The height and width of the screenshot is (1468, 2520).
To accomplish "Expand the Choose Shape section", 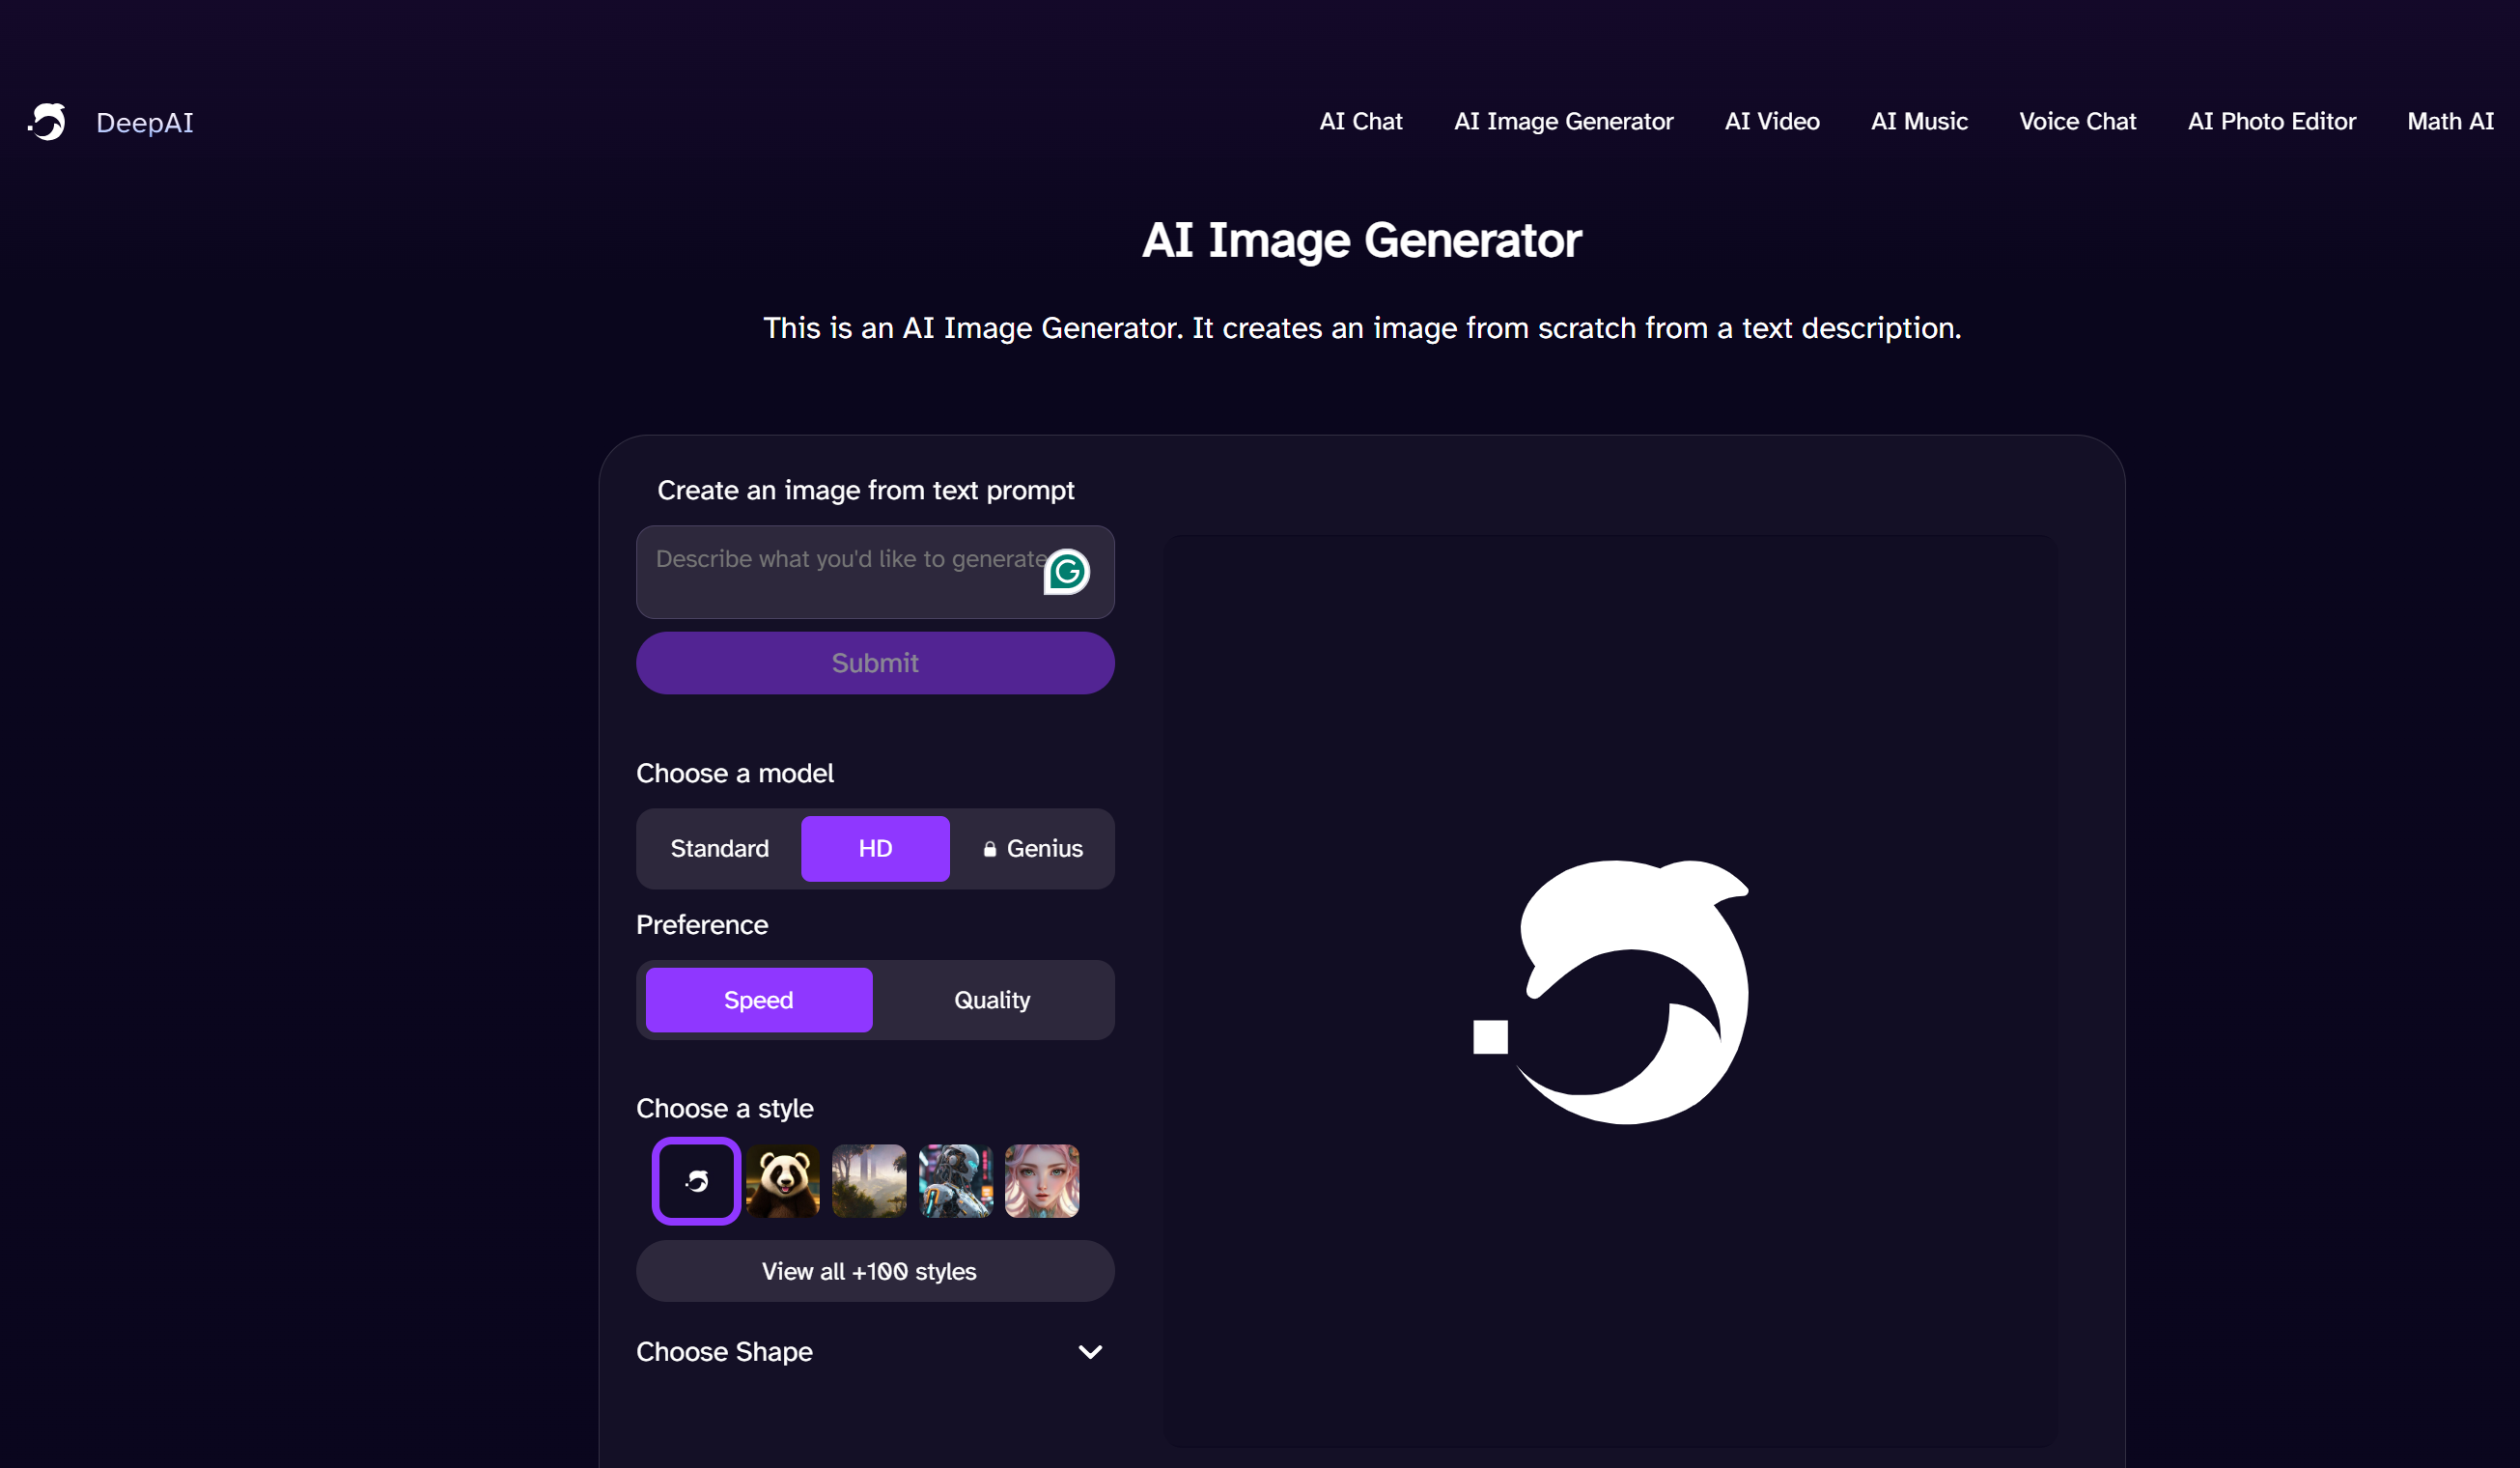I will (x=1090, y=1351).
